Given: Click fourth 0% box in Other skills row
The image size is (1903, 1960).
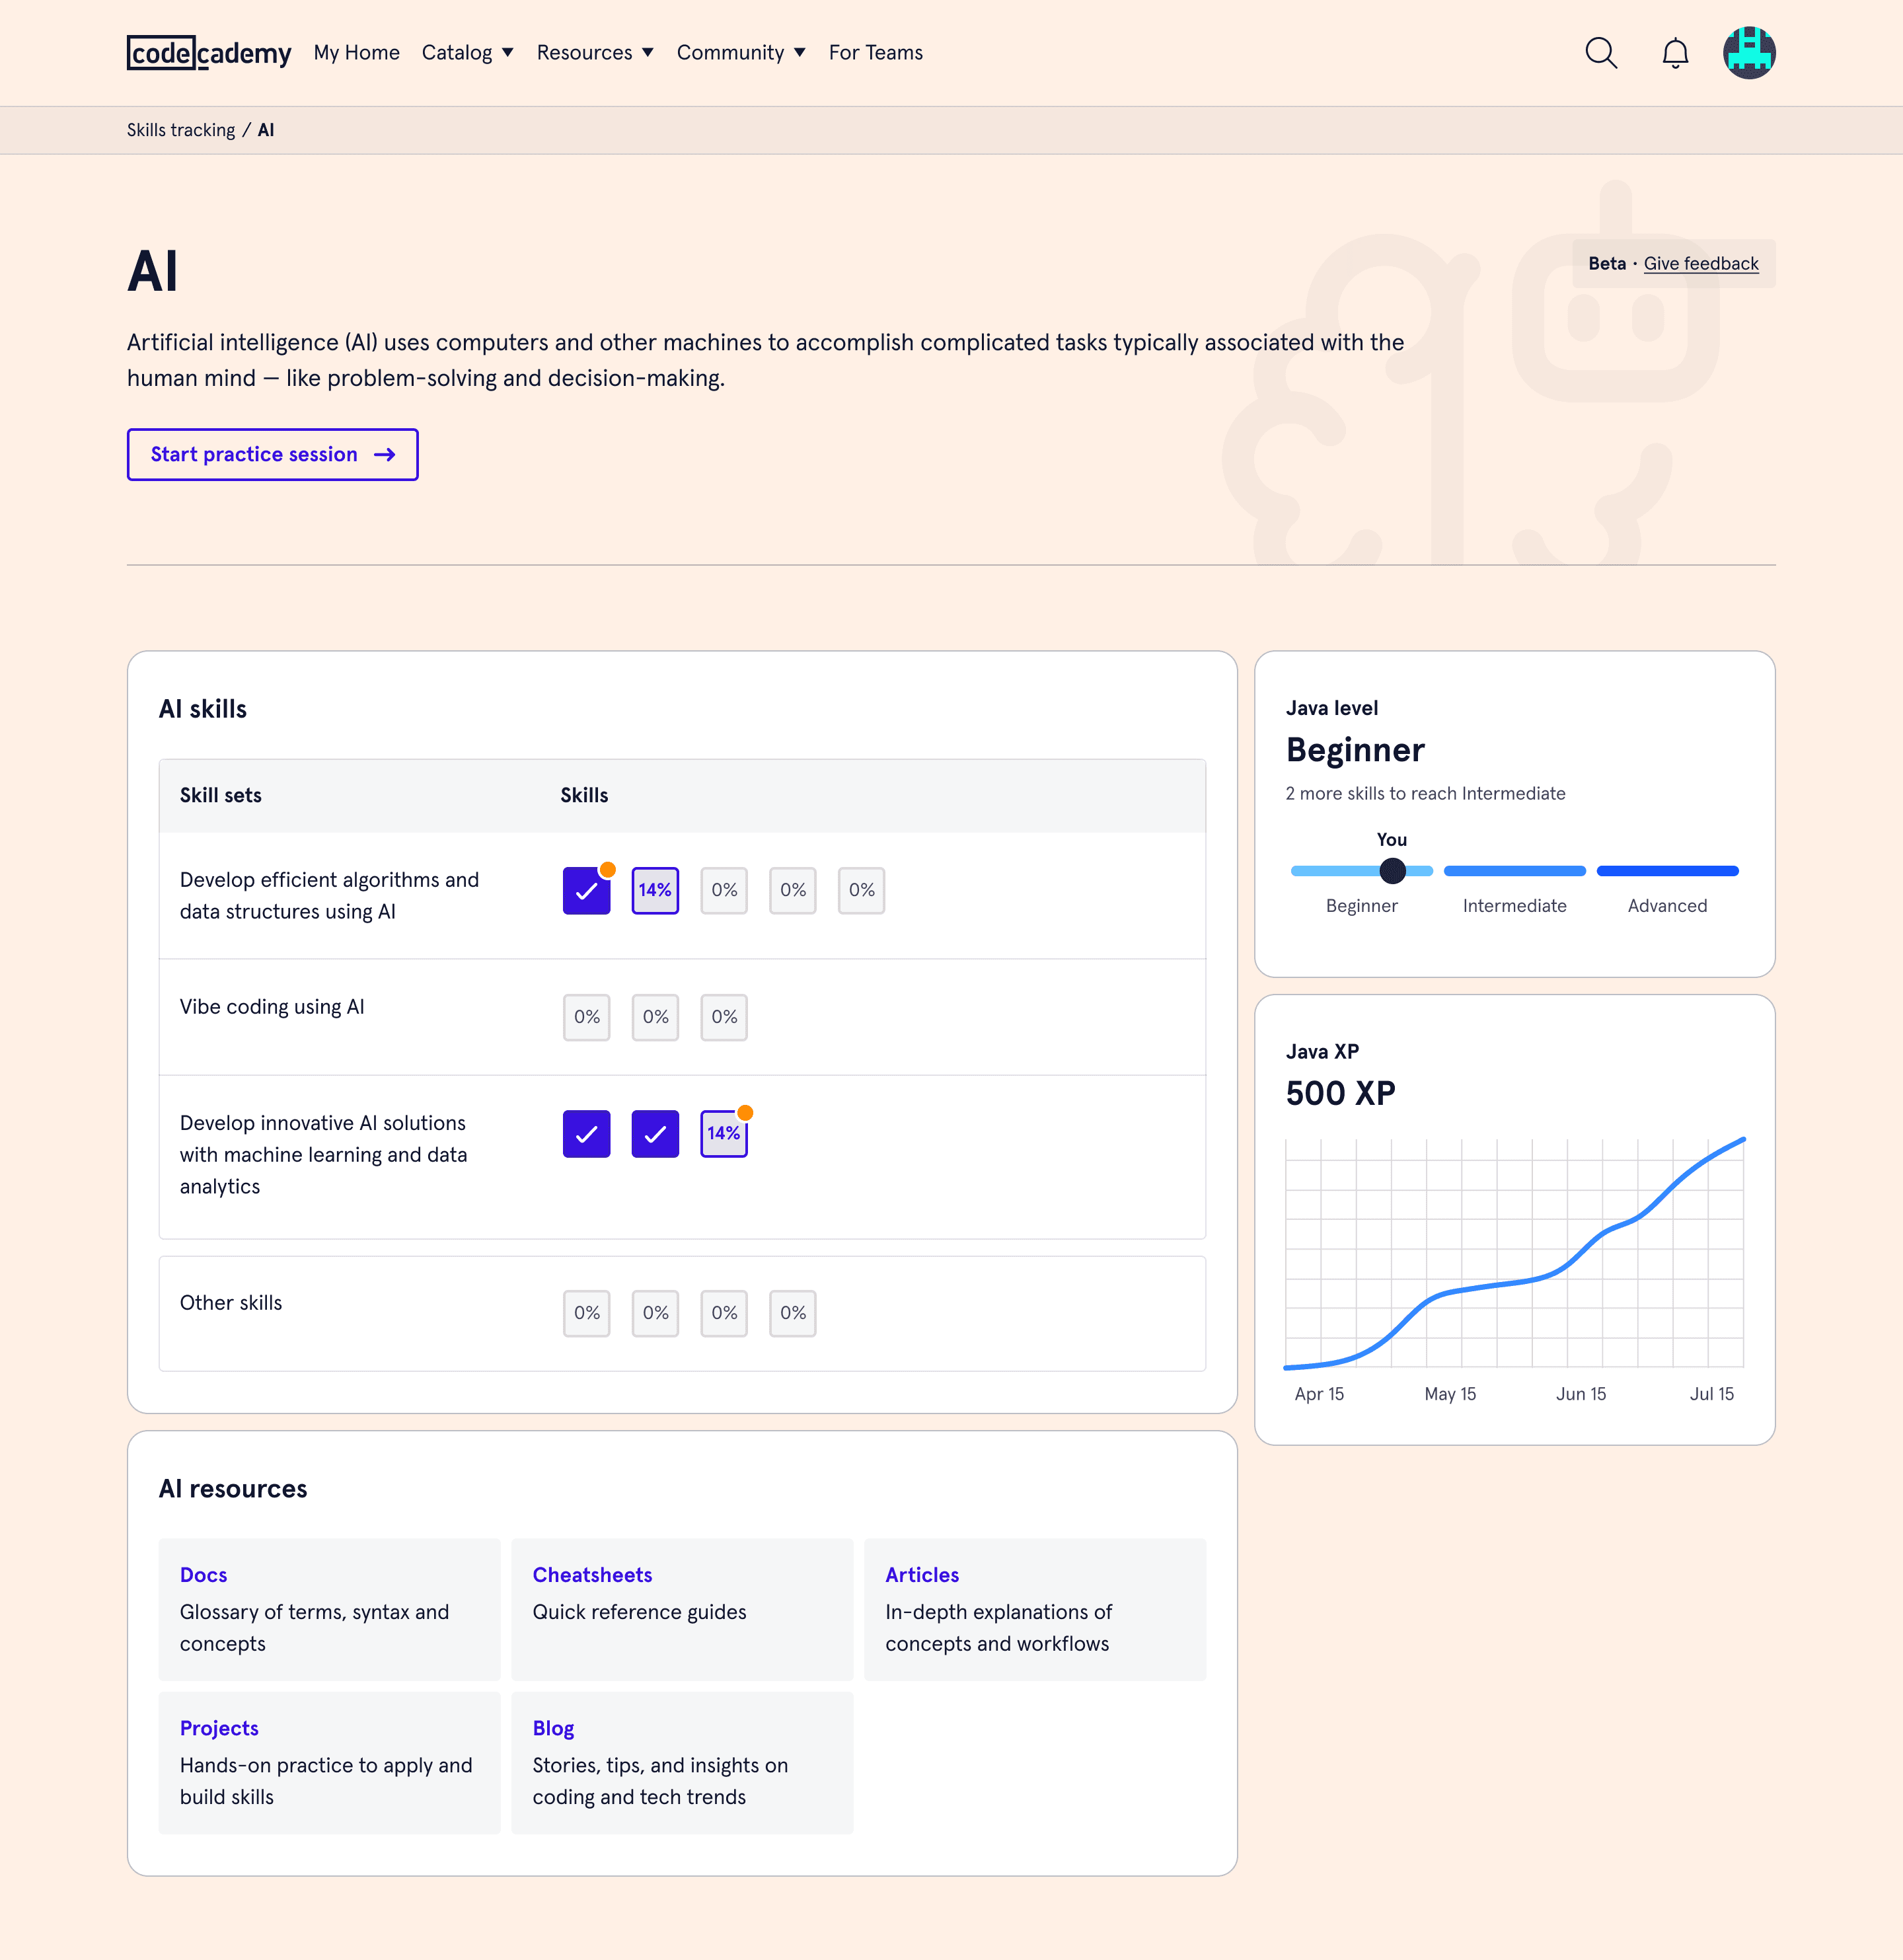Looking at the screenshot, I should click(793, 1313).
